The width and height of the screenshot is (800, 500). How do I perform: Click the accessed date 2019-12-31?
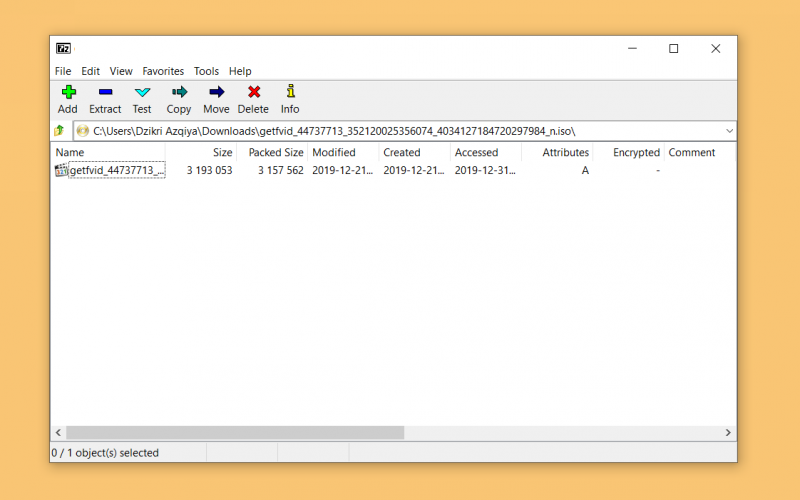(485, 170)
